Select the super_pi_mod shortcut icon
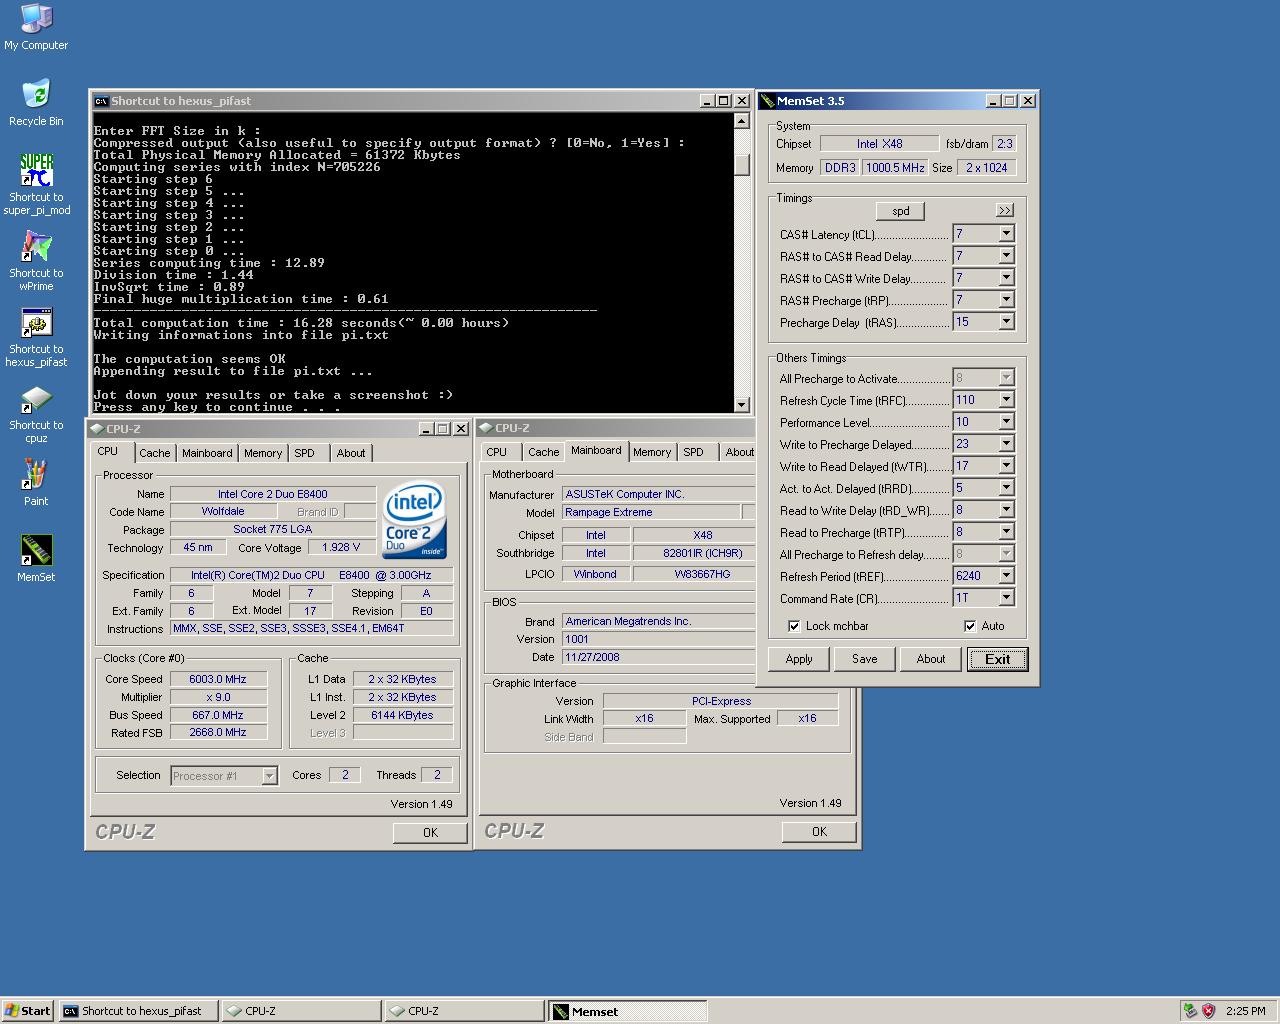1280x1024 pixels. tap(36, 184)
